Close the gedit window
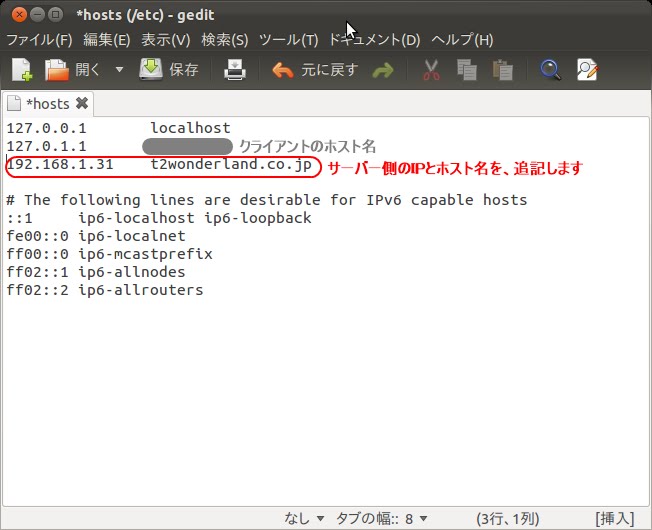Screen dimensions: 652x530 click(19, 15)
